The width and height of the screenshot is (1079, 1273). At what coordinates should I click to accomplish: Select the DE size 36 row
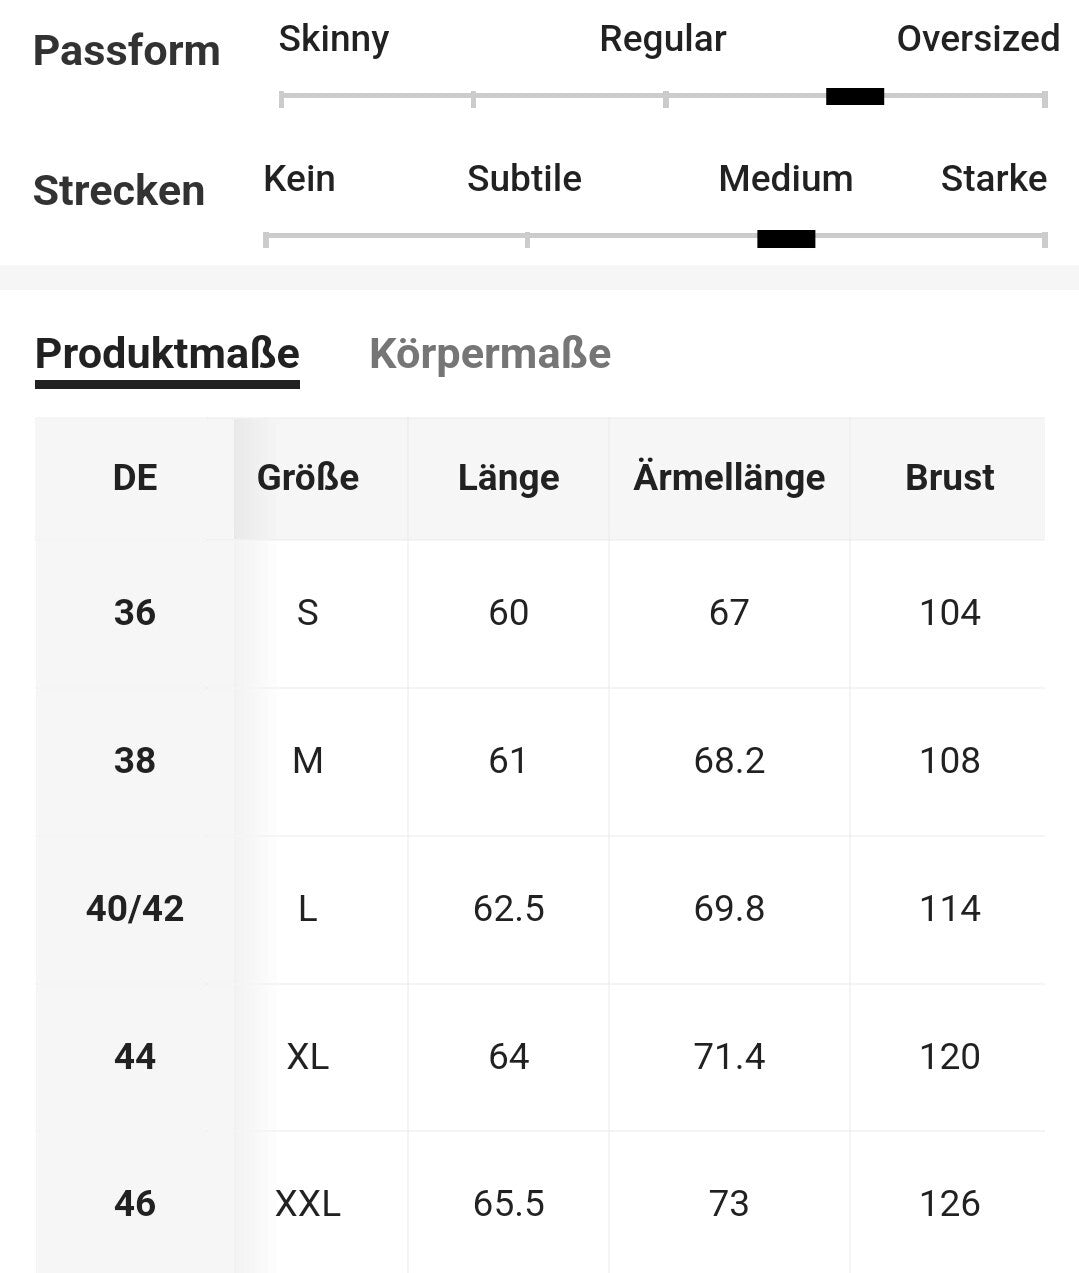point(135,612)
